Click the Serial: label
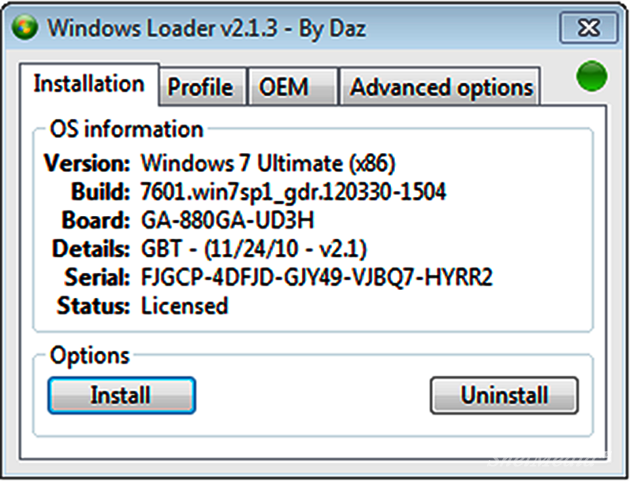Image resolution: width=630 pixels, height=481 pixels. pyautogui.click(x=97, y=277)
